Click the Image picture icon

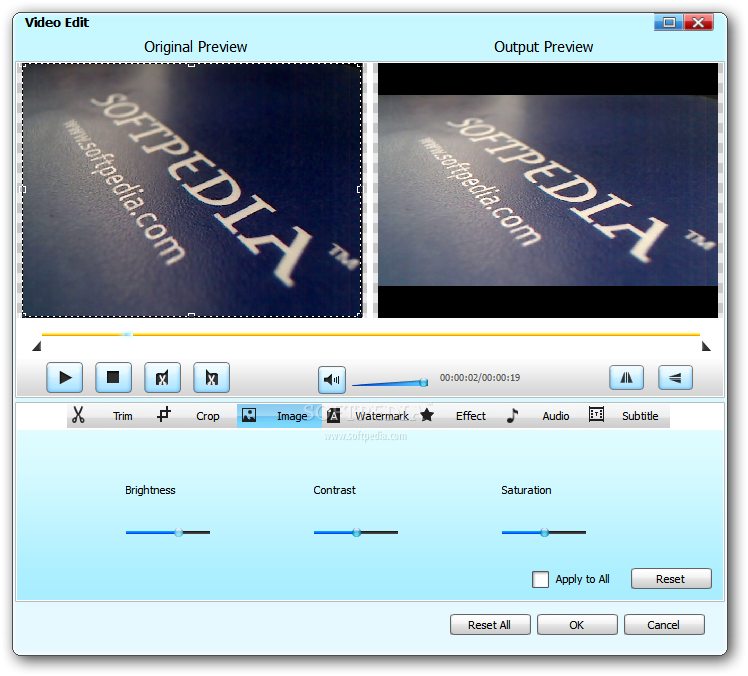pyautogui.click(x=249, y=415)
